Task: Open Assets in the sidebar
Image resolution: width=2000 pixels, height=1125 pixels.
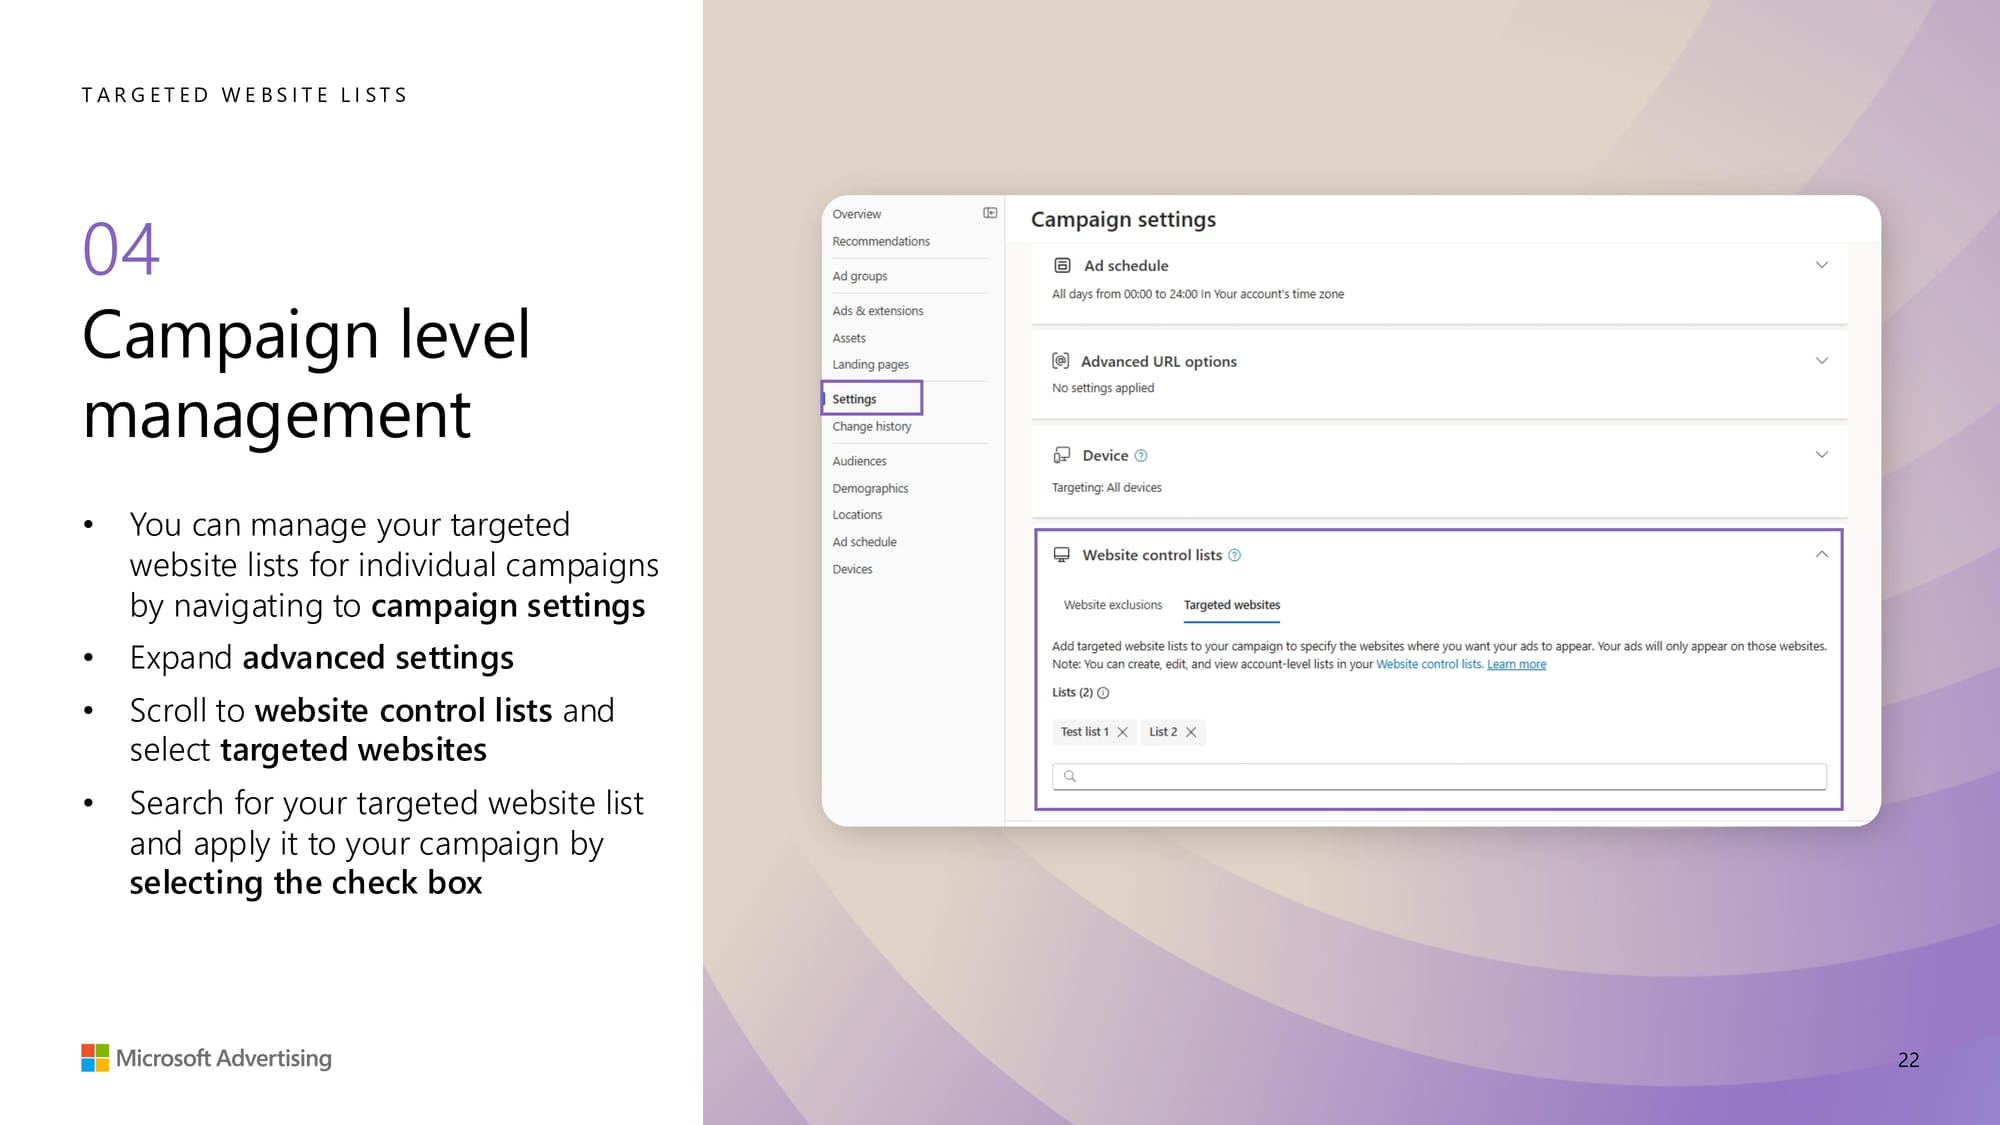Action: [849, 338]
